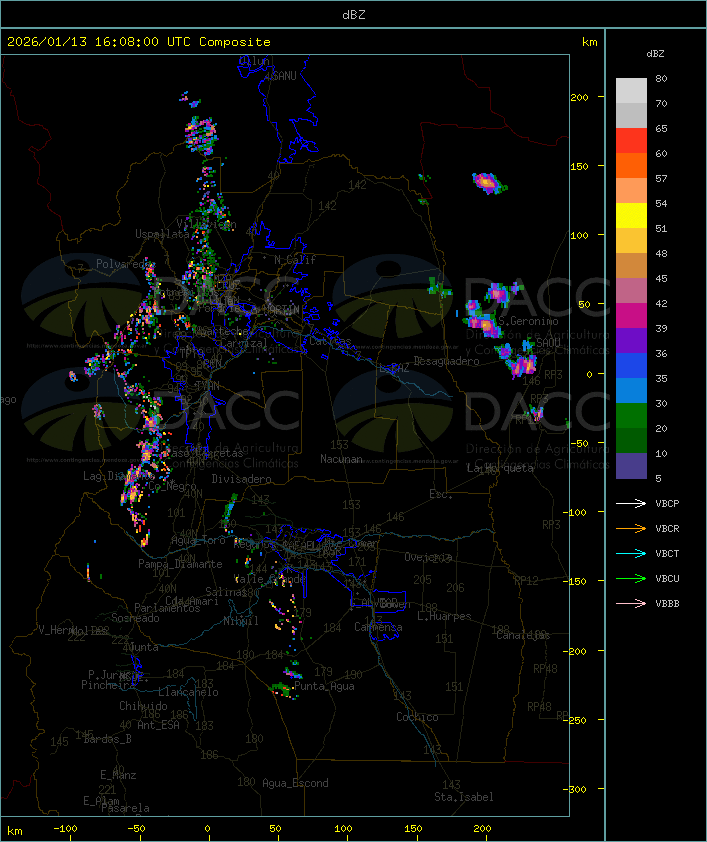Click the Divisadero label on the map
The height and width of the screenshot is (842, 707).
241,479
